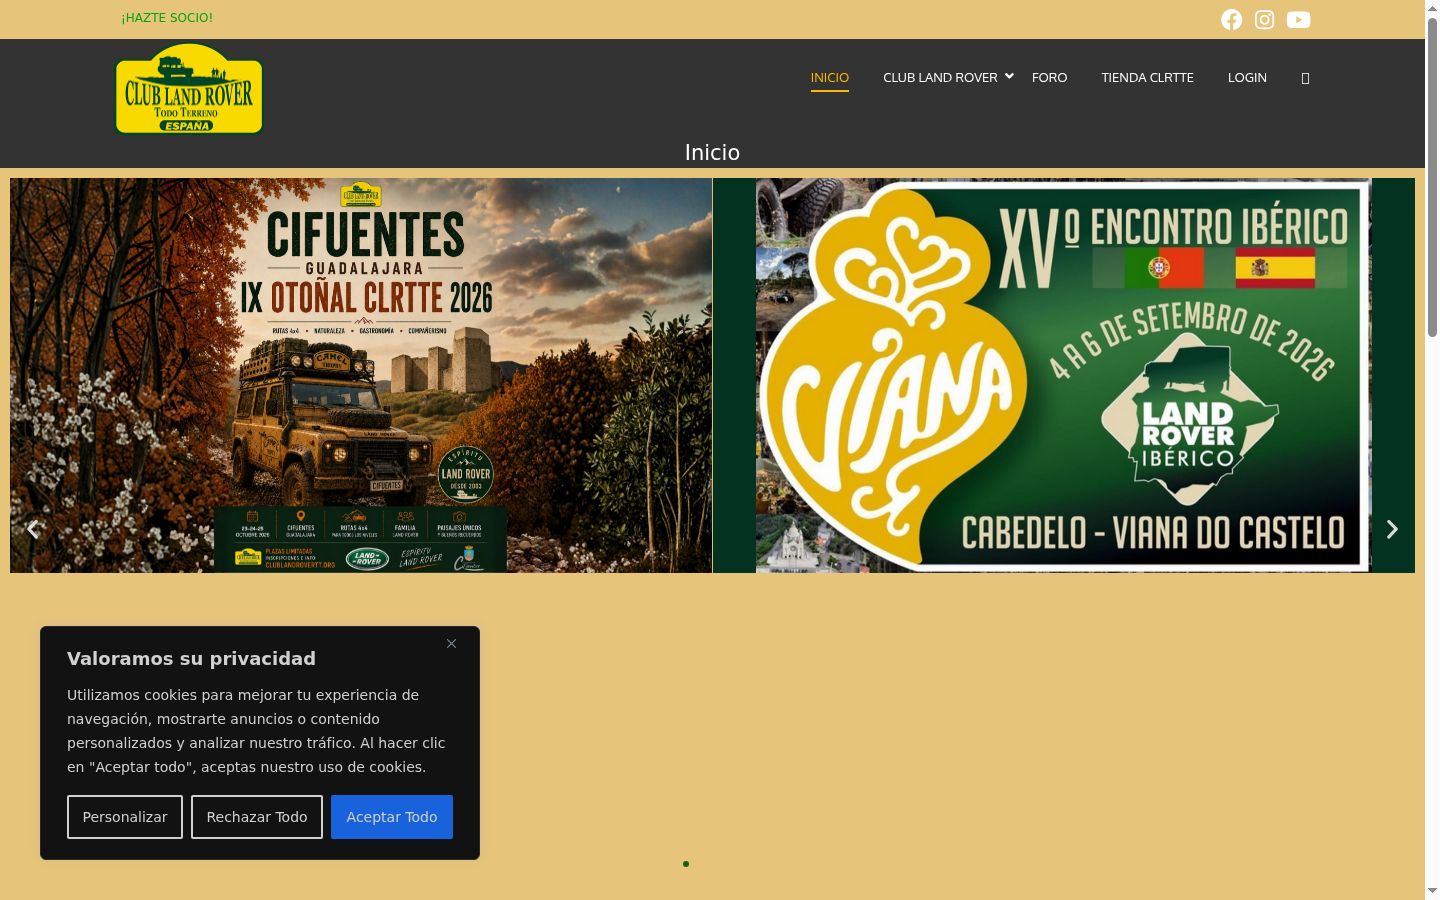Viewport: 1440px width, 900px height.
Task: Click the scrollbar down arrow
Action: [1432, 891]
